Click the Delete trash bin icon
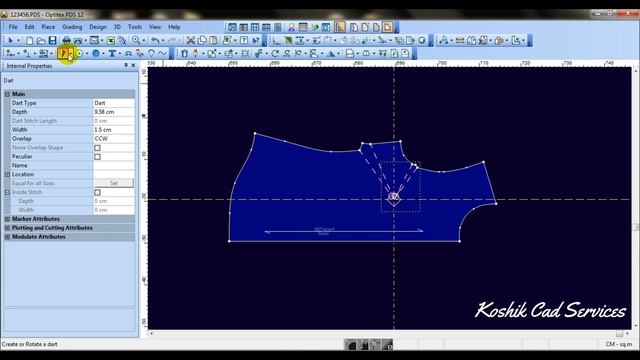640x360 pixels. tap(184, 53)
